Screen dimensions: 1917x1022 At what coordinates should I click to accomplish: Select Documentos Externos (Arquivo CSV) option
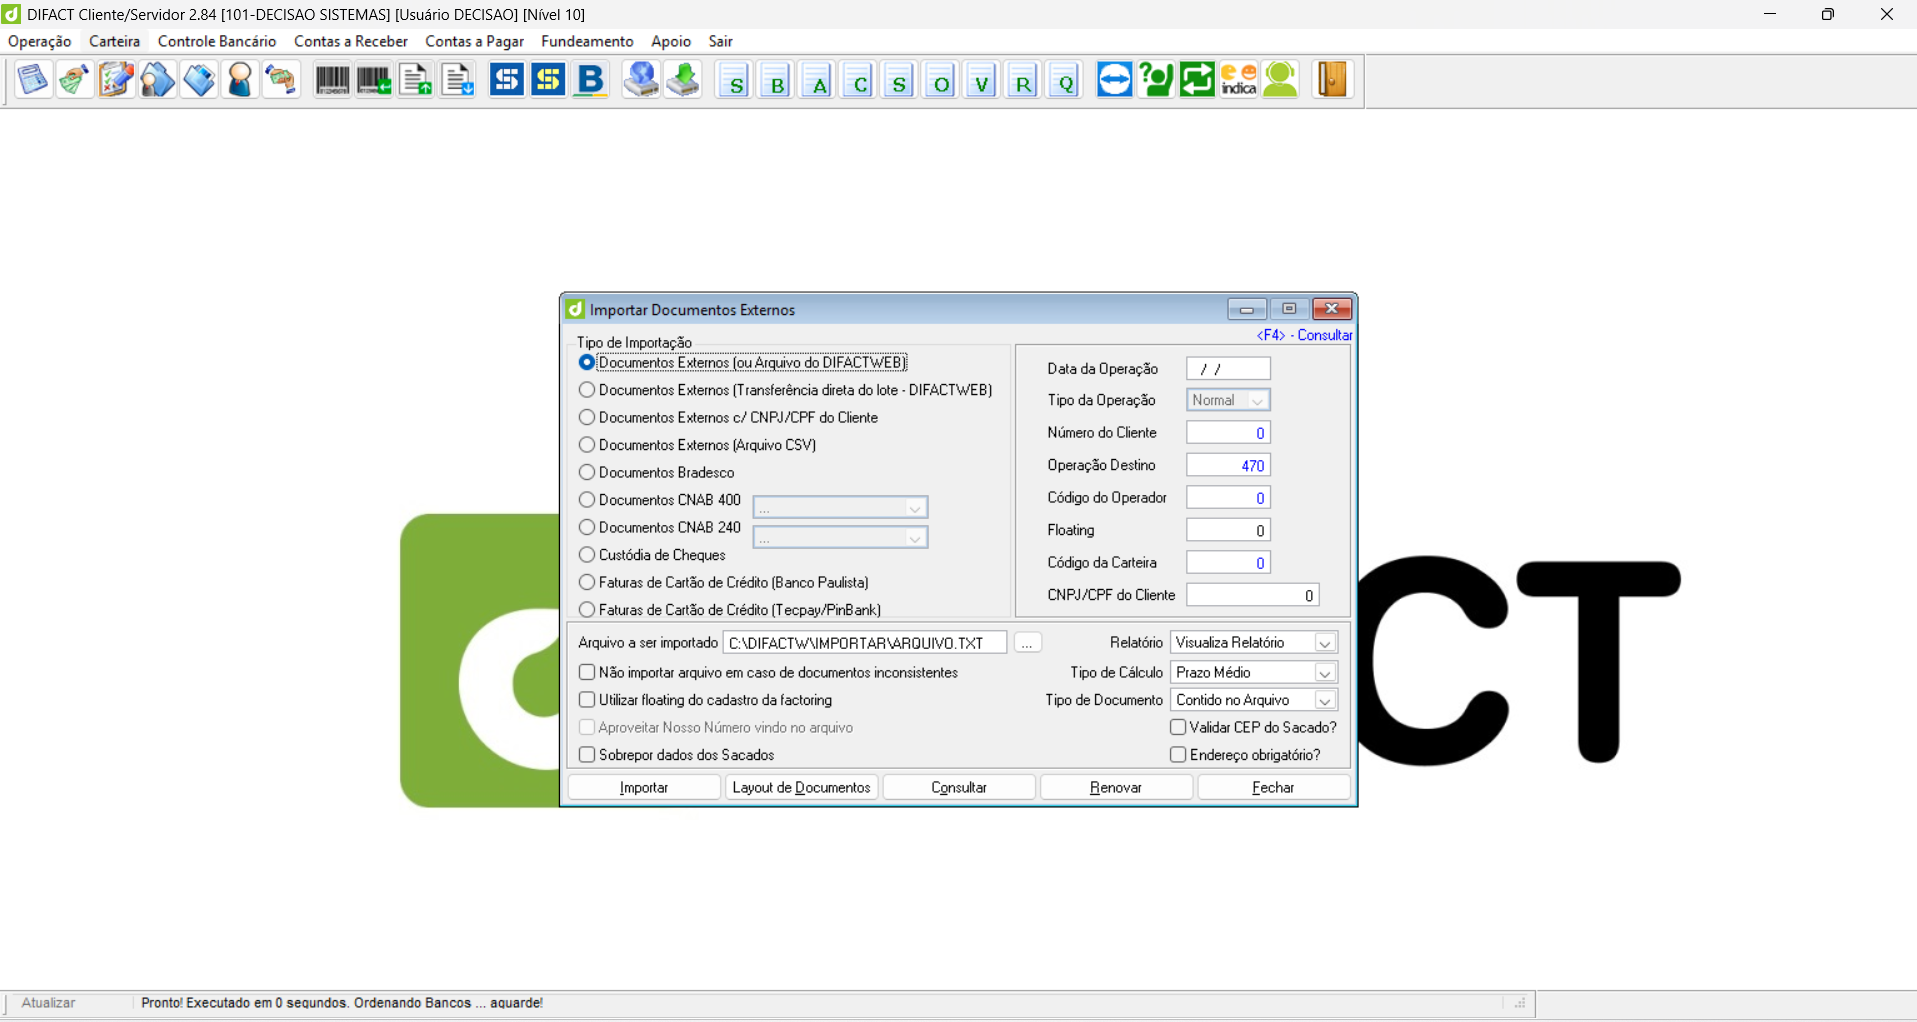click(698, 445)
